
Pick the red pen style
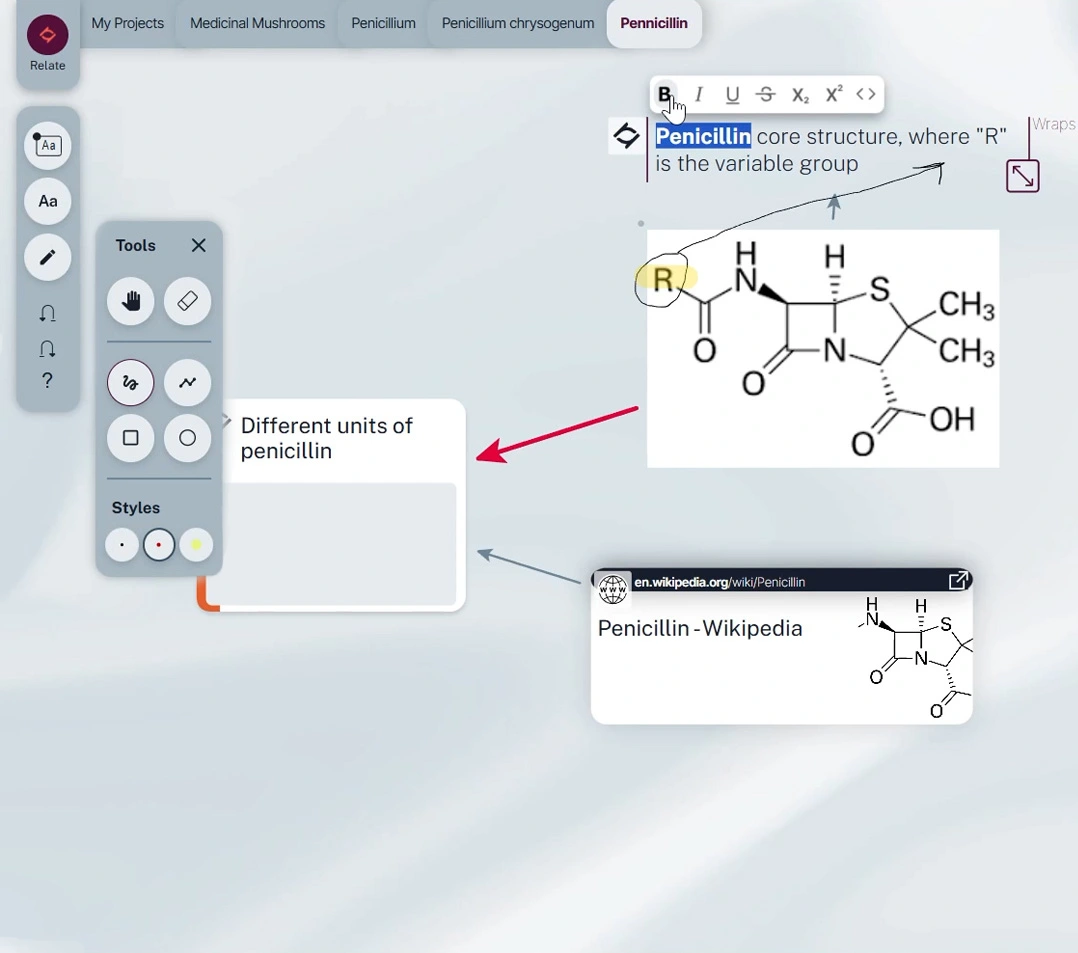(x=159, y=545)
